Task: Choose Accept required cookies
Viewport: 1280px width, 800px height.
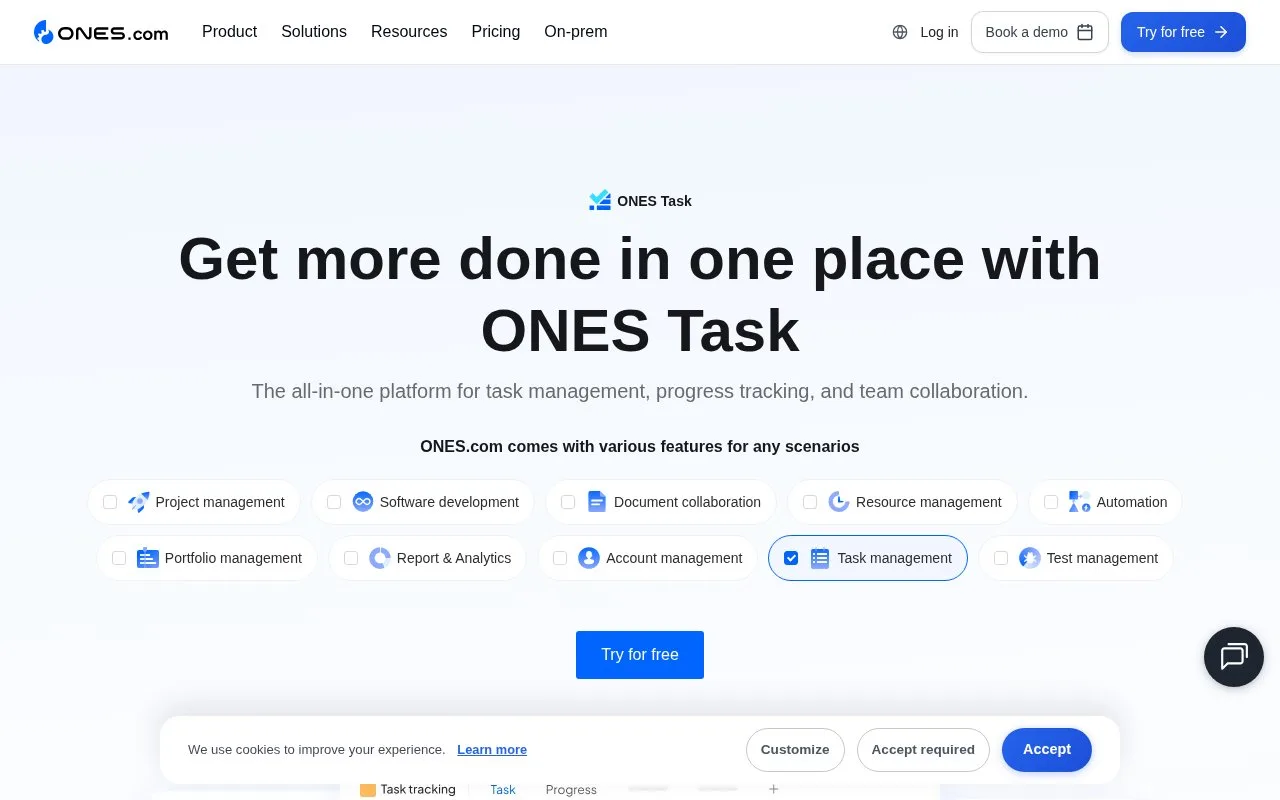Action: coord(923,750)
